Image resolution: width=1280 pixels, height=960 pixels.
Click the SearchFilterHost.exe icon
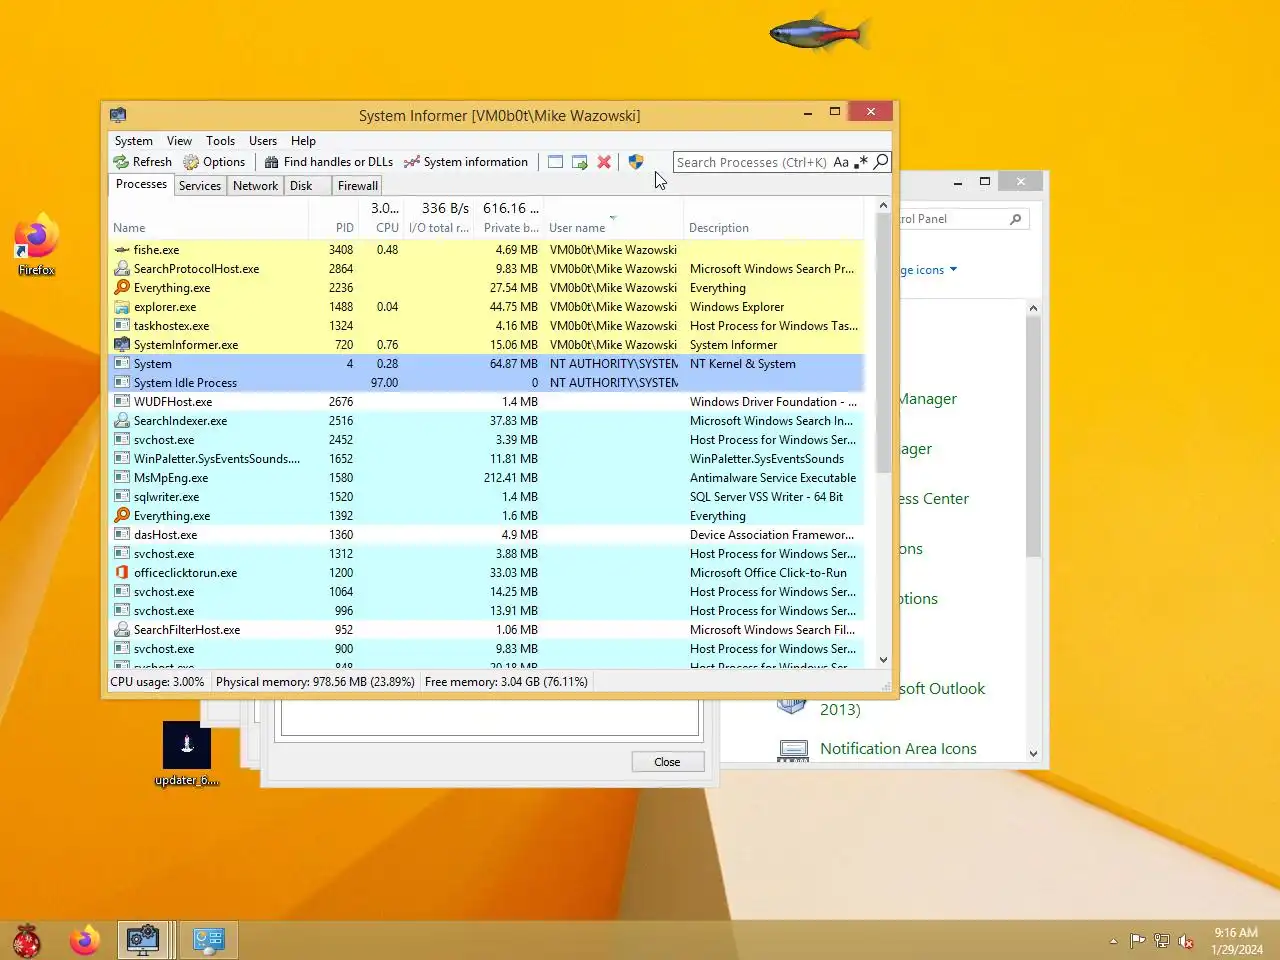122,630
